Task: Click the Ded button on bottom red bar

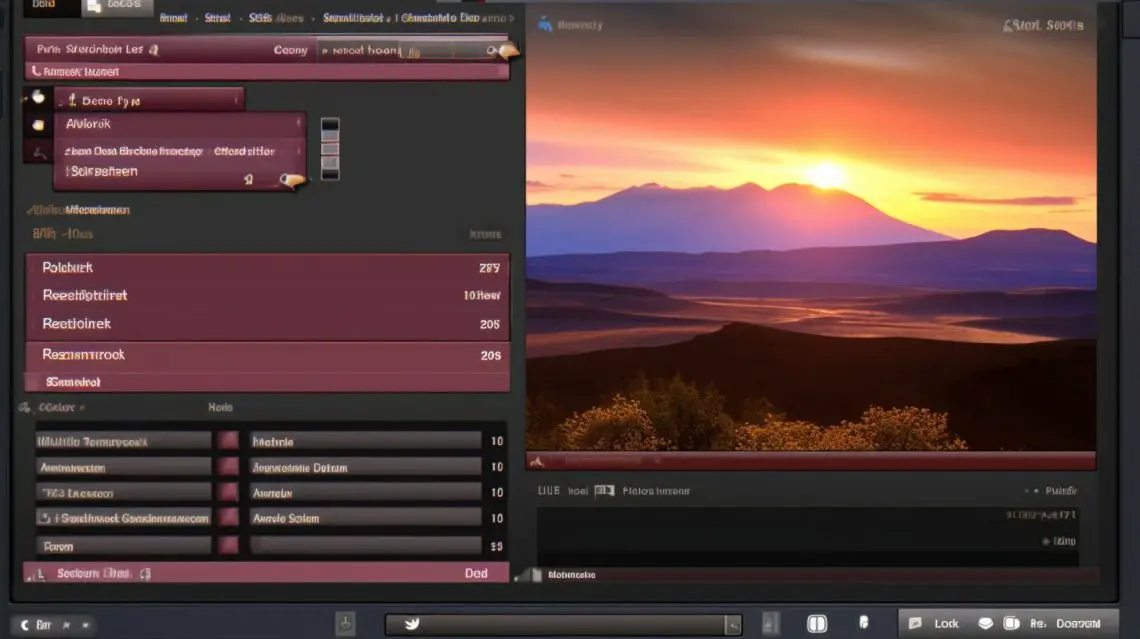Action: tap(476, 573)
